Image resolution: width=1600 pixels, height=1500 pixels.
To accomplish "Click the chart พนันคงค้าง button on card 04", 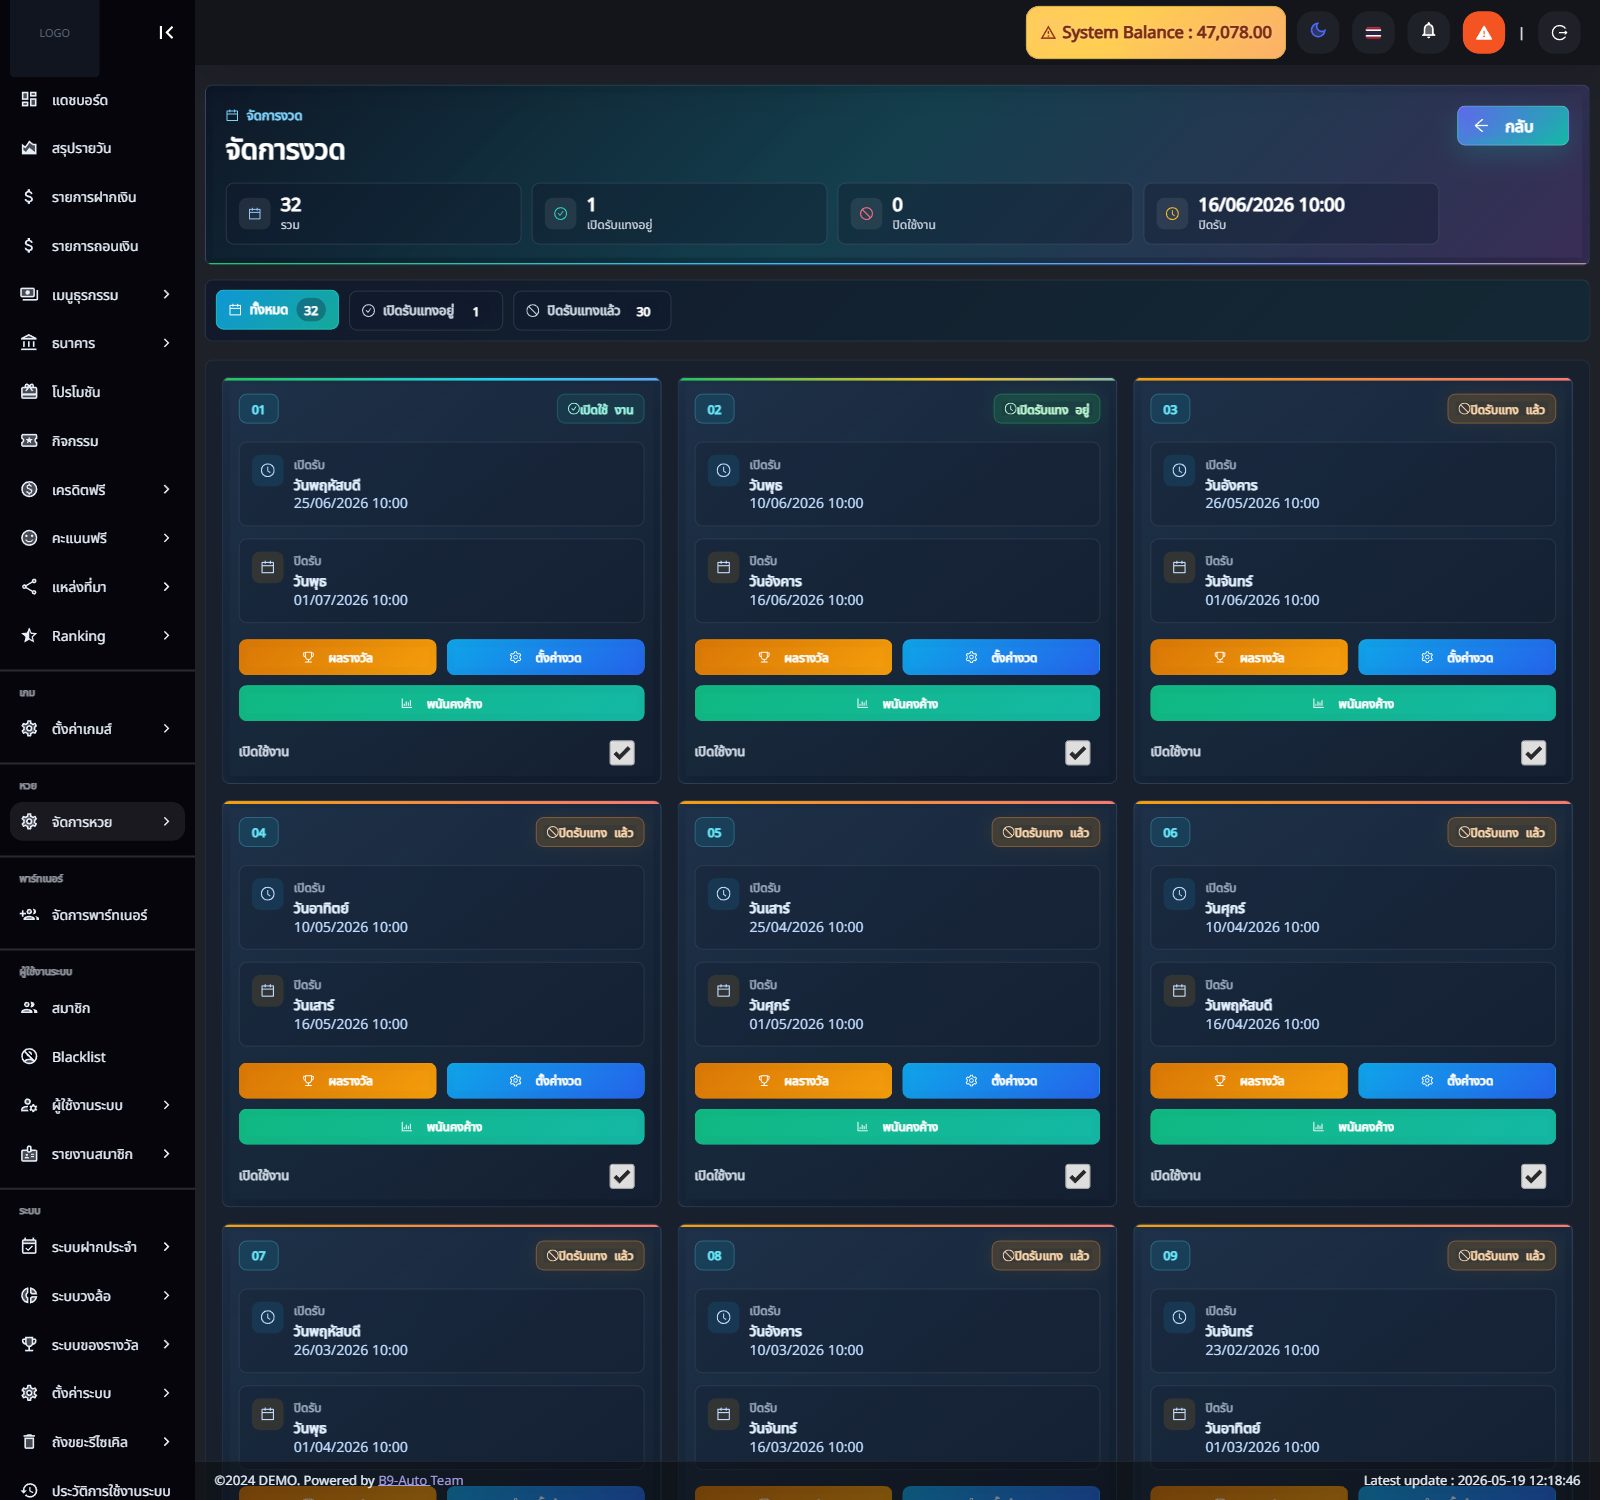I will point(442,1127).
